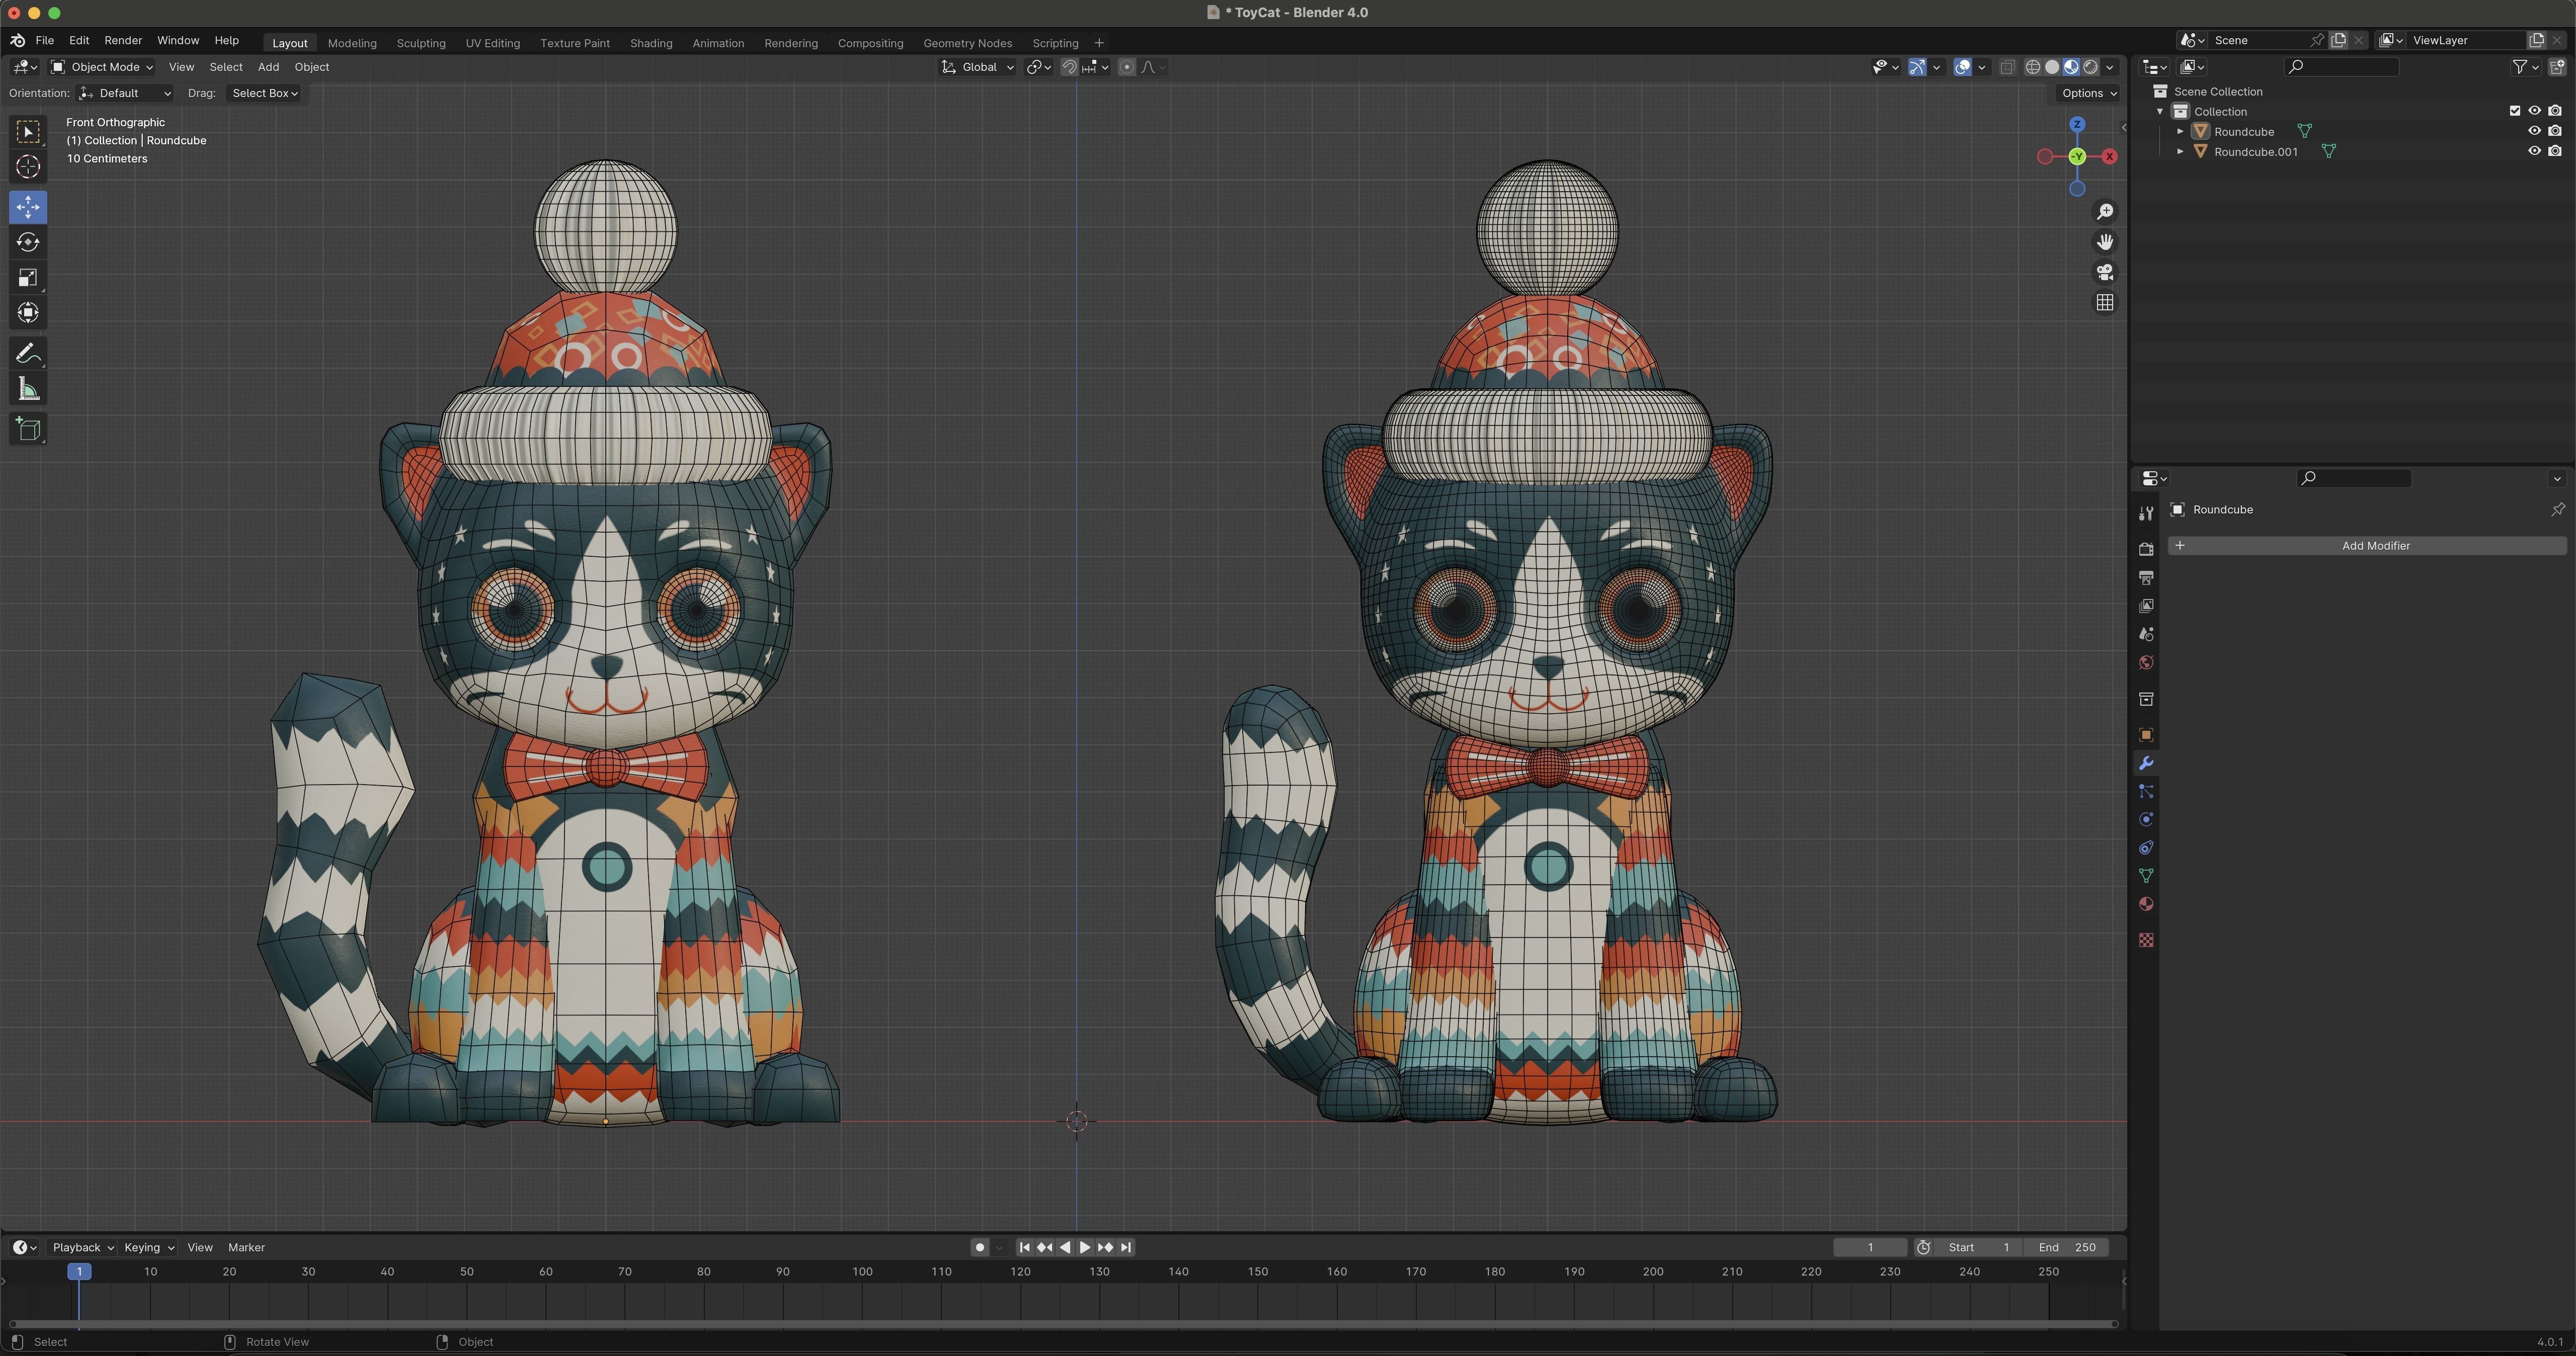Toggle Collection exclude checkbox
The width and height of the screenshot is (2576, 1356).
tap(2514, 111)
